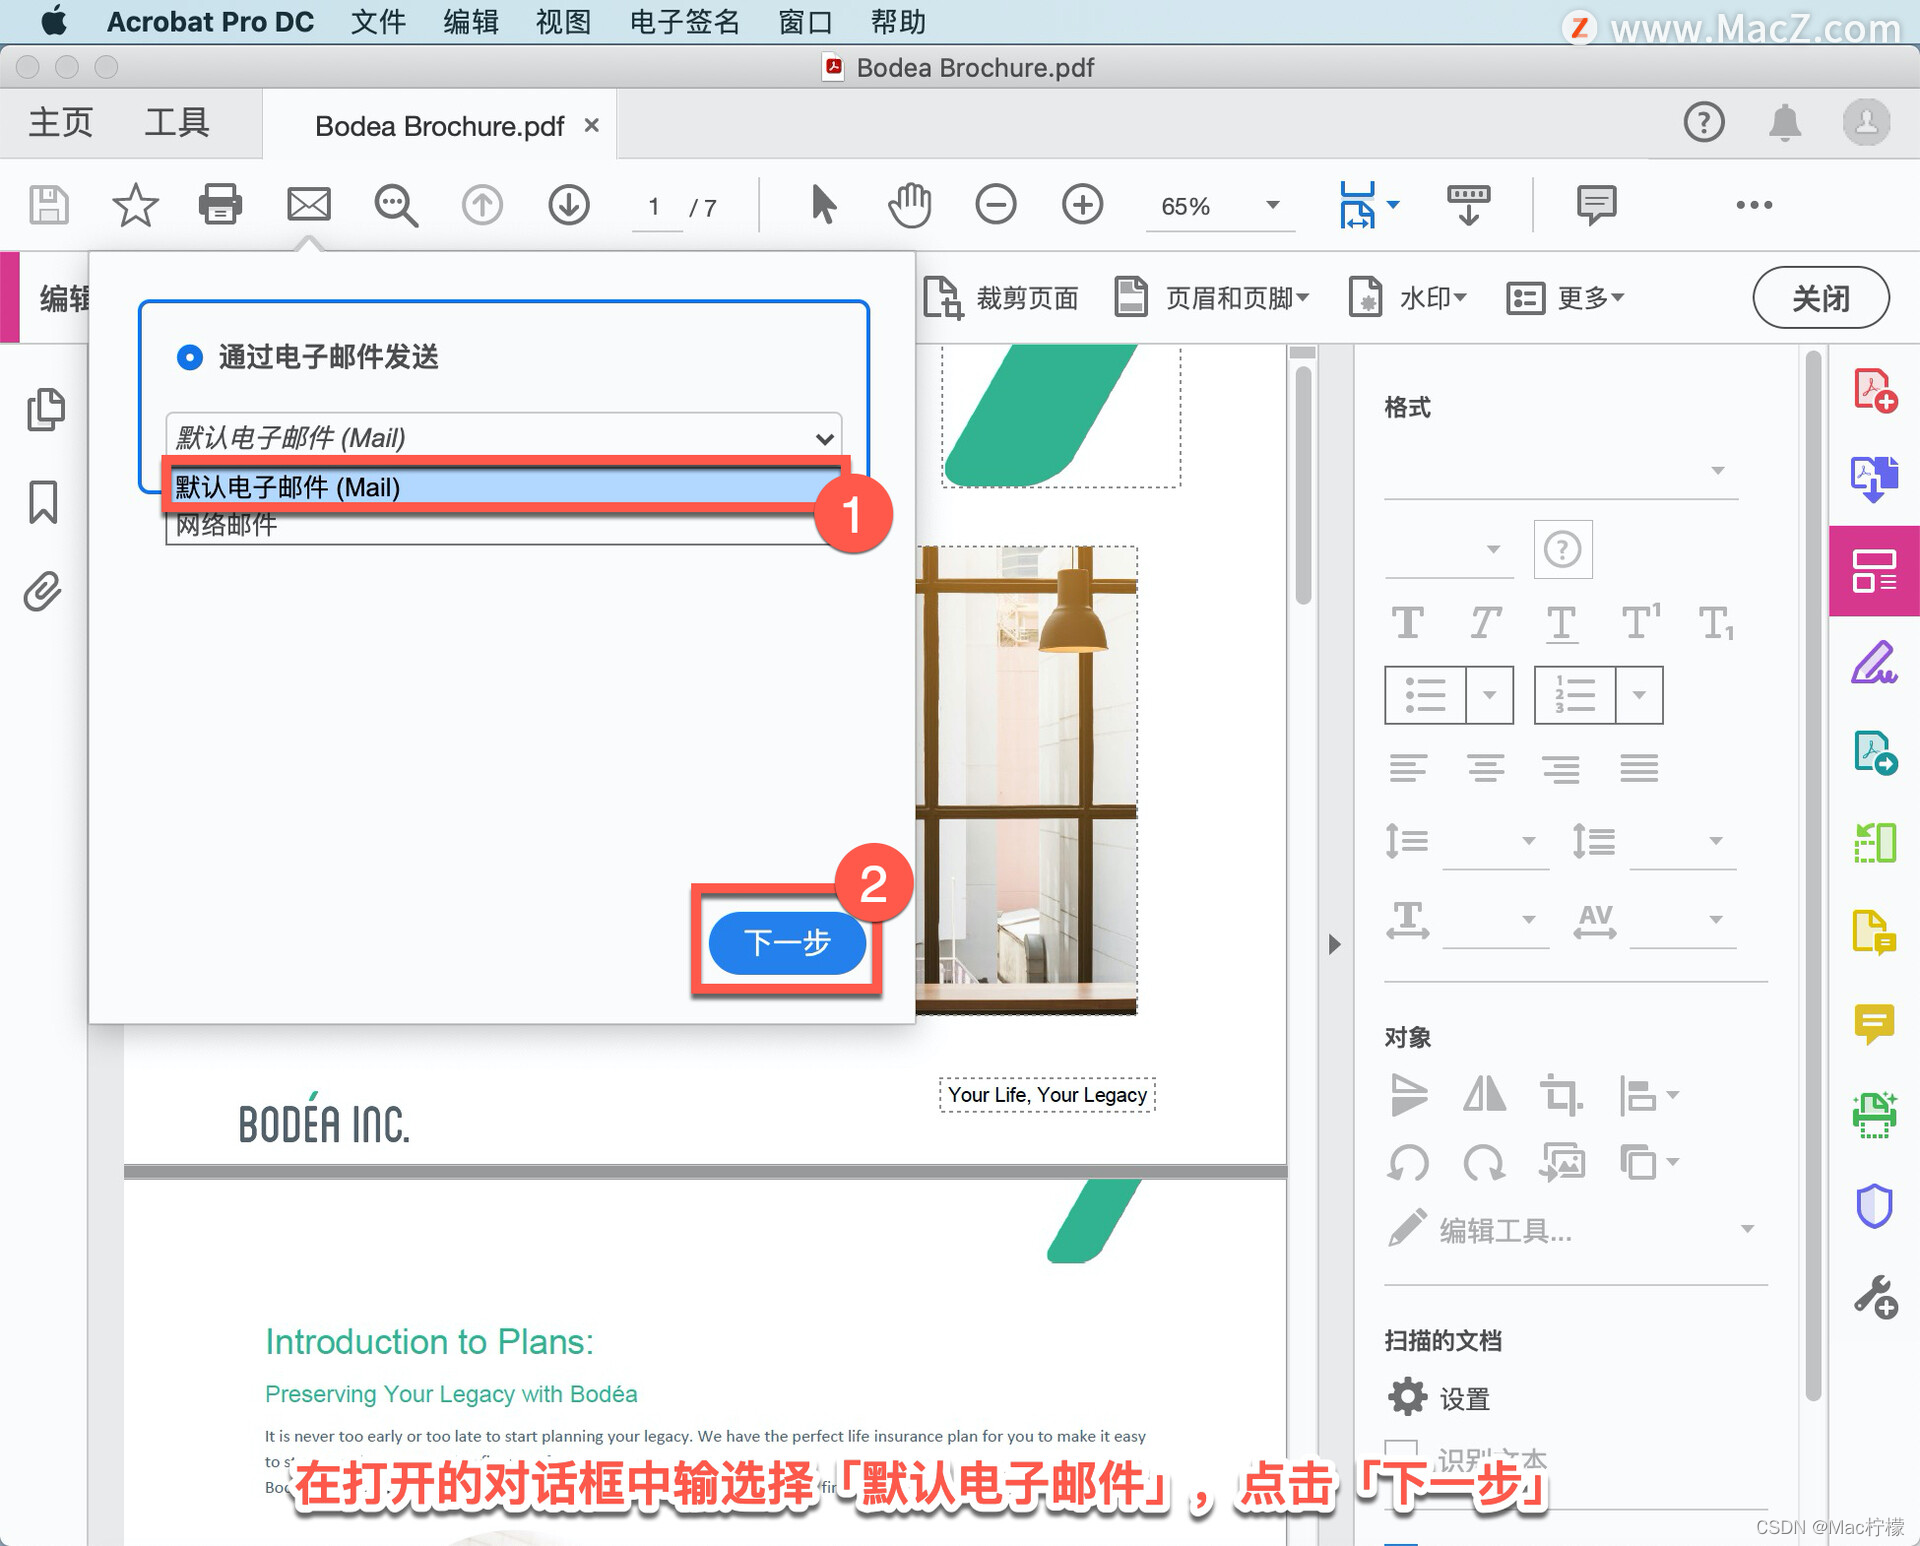Click the find text magnifier icon
Screen dimensions: 1920x1546
click(396, 205)
